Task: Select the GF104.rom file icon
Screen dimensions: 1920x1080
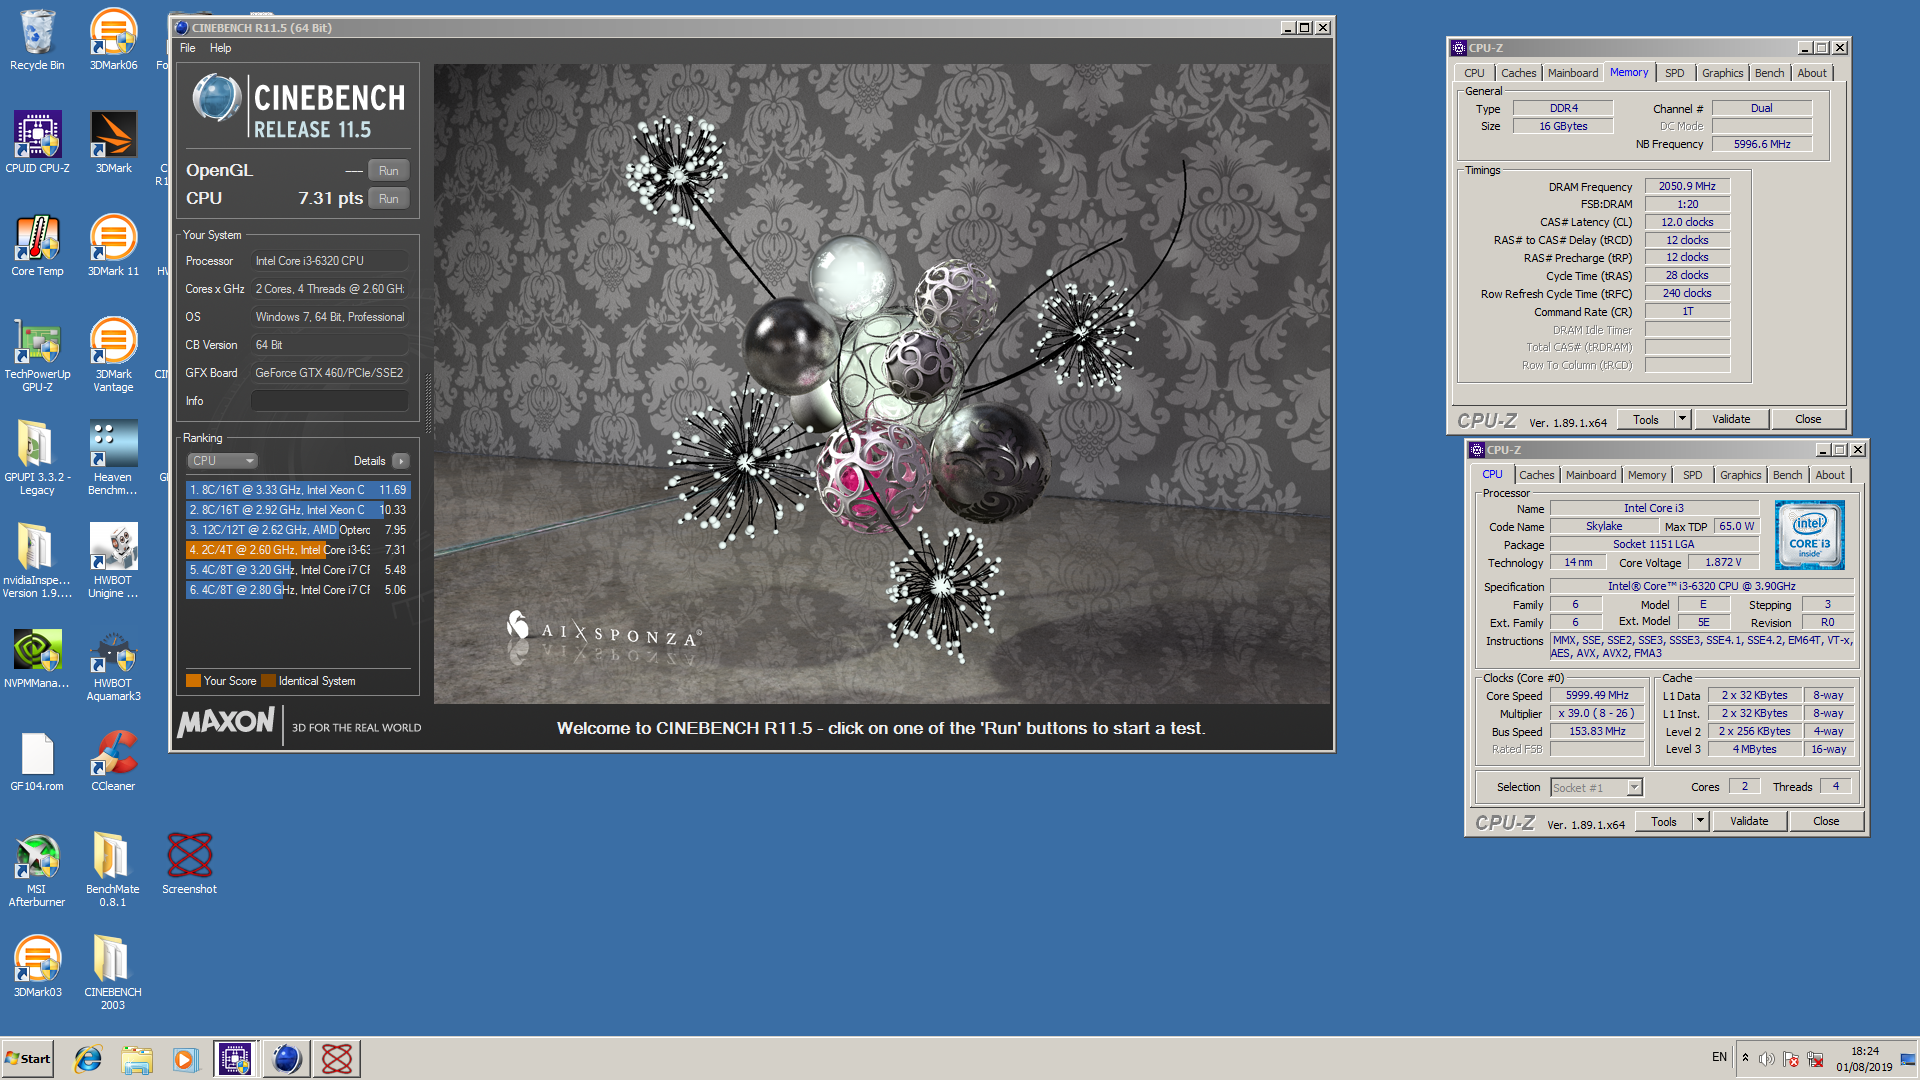Action: click(37, 762)
